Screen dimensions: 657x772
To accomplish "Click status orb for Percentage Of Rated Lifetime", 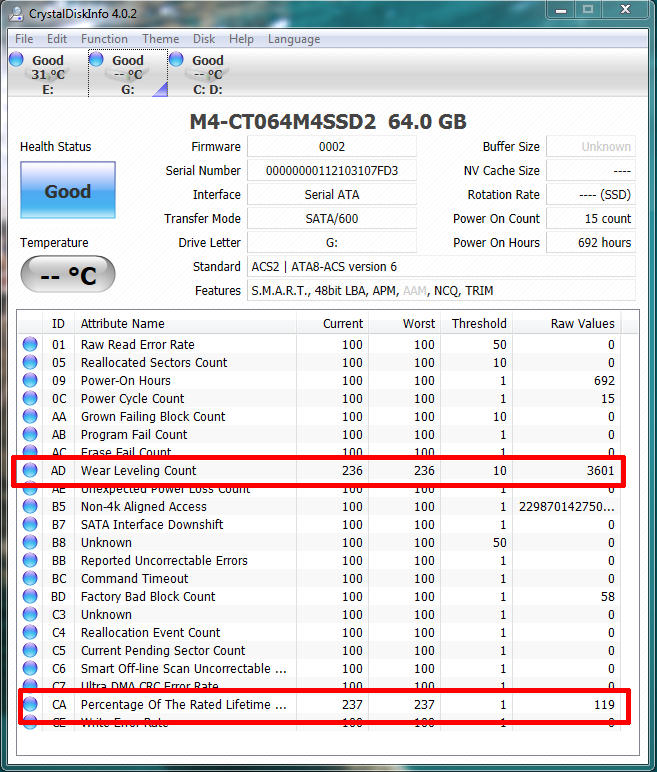I will coord(30,704).
